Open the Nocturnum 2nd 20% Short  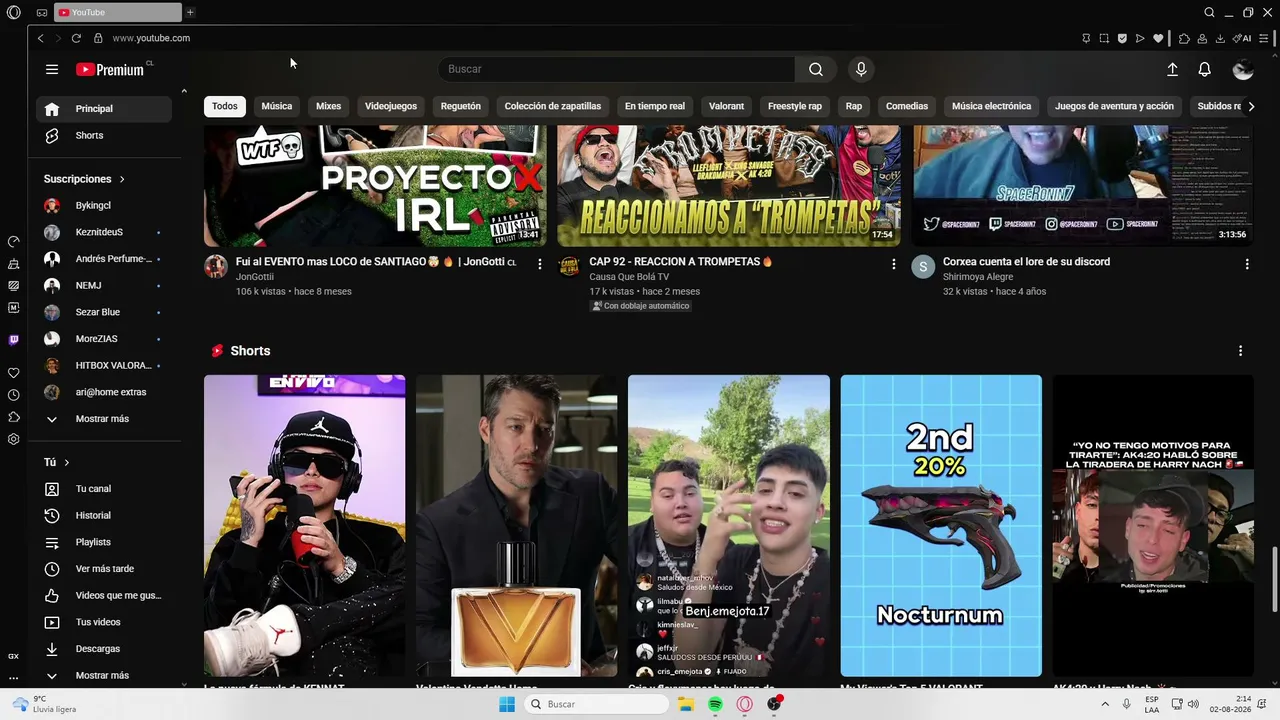point(941,526)
